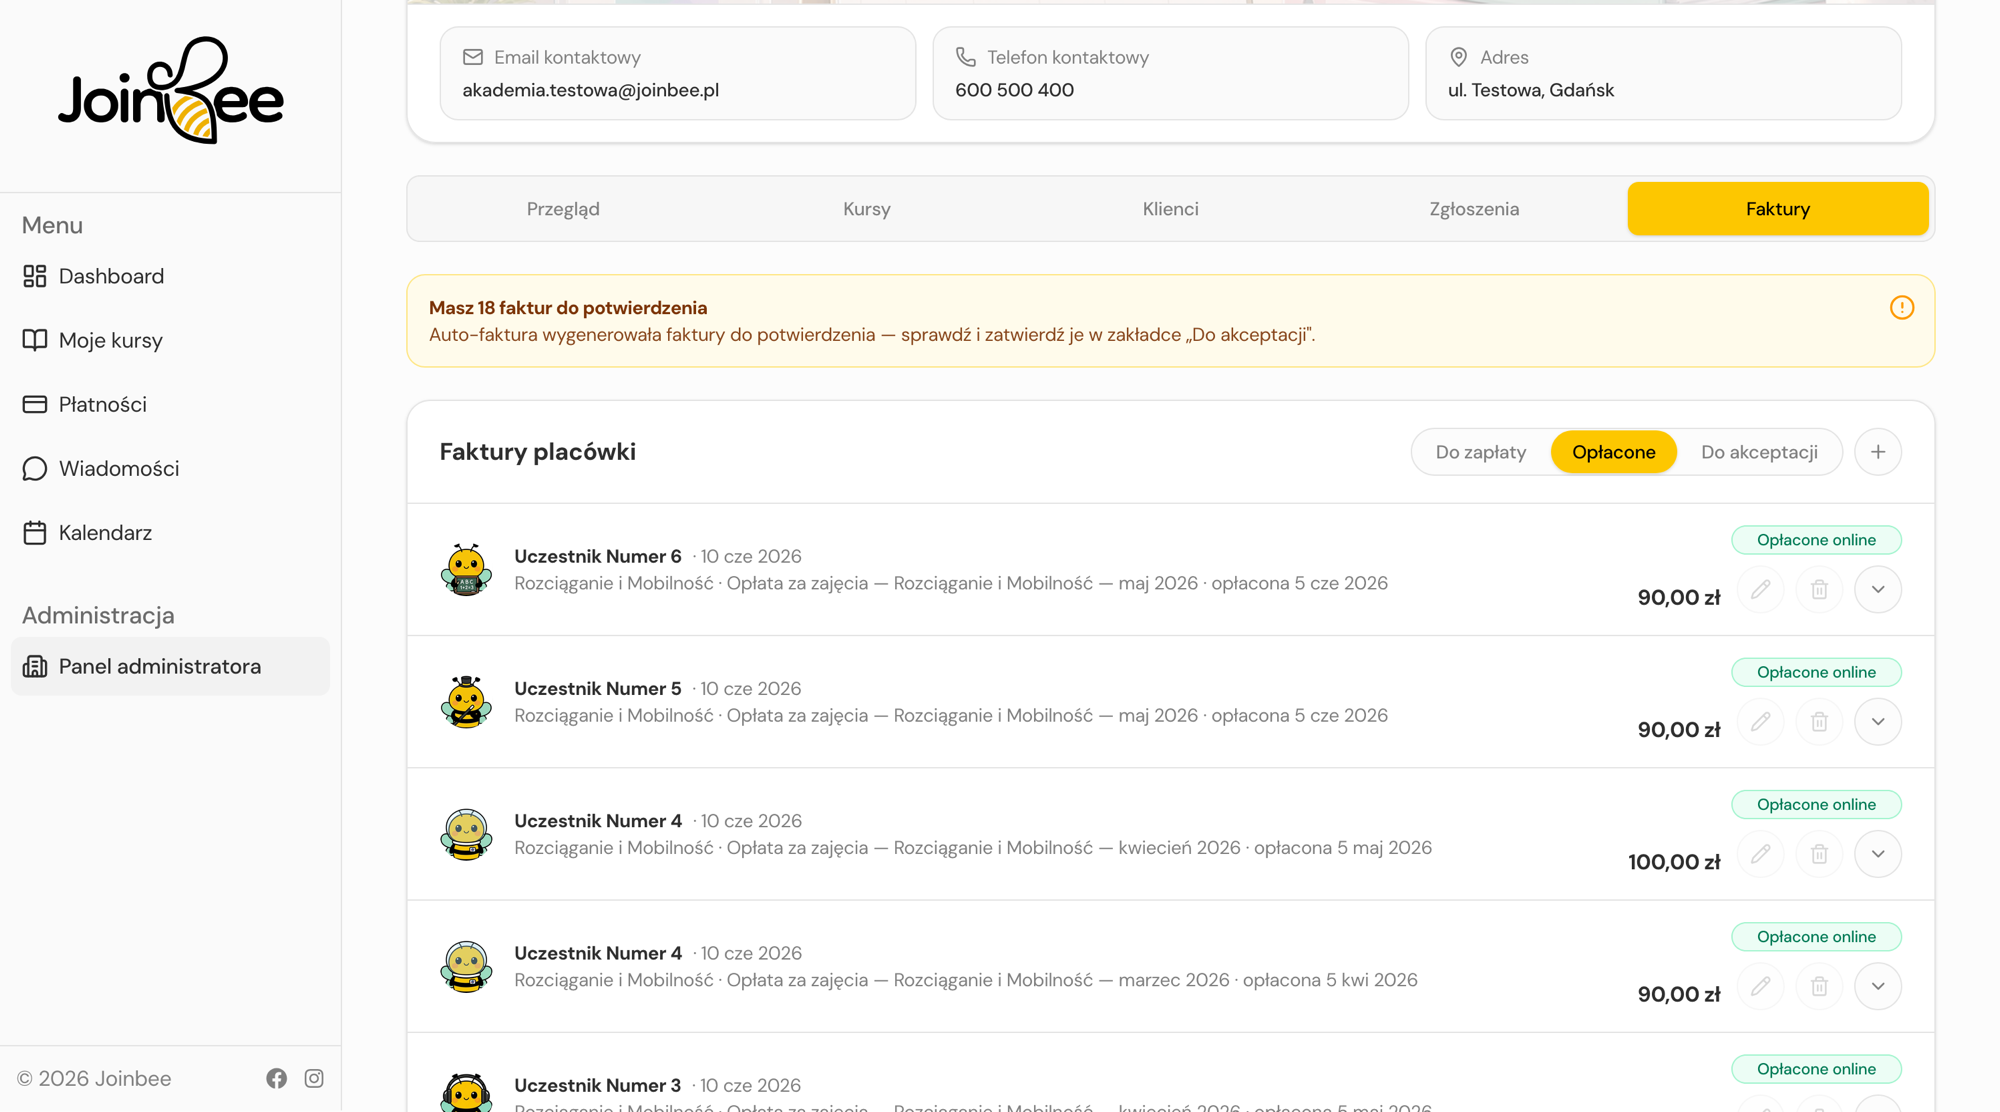Edit the Uczestnik Numer 6 invoice
2000x1112 pixels.
coord(1761,590)
